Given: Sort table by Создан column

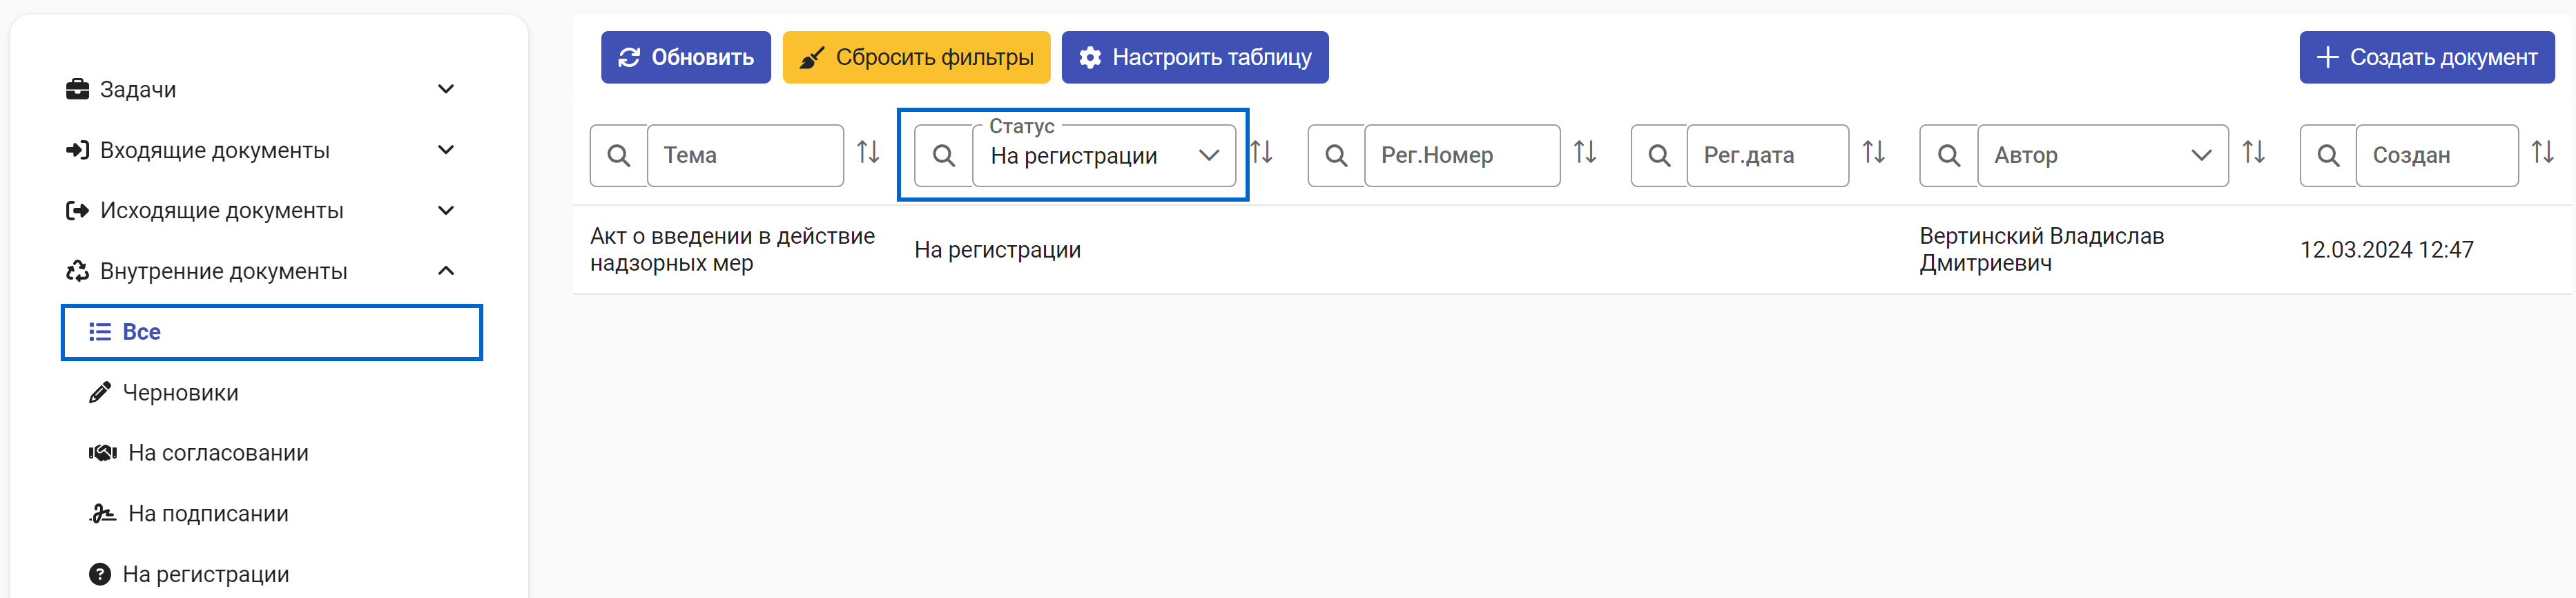Looking at the screenshot, I should [2543, 152].
